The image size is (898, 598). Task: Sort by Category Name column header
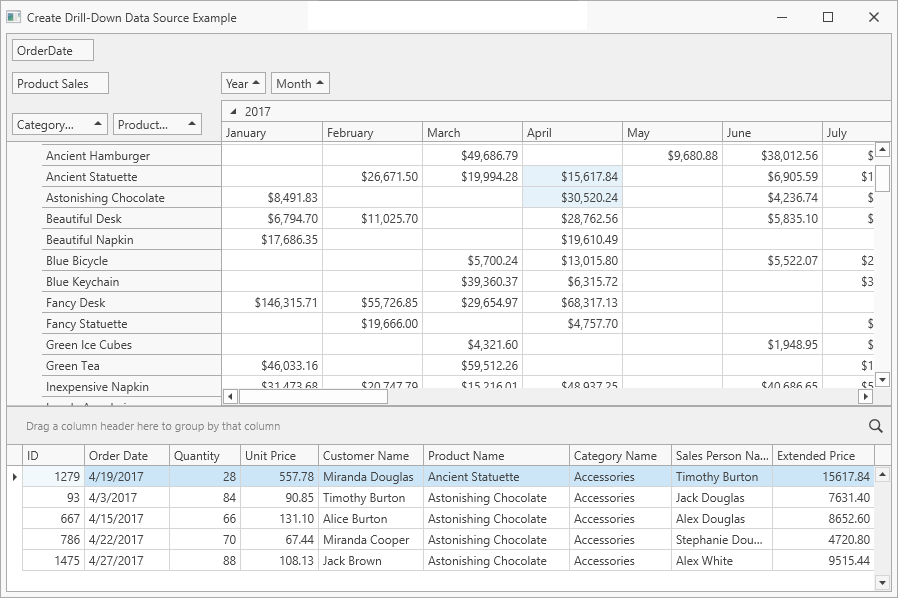coord(620,455)
